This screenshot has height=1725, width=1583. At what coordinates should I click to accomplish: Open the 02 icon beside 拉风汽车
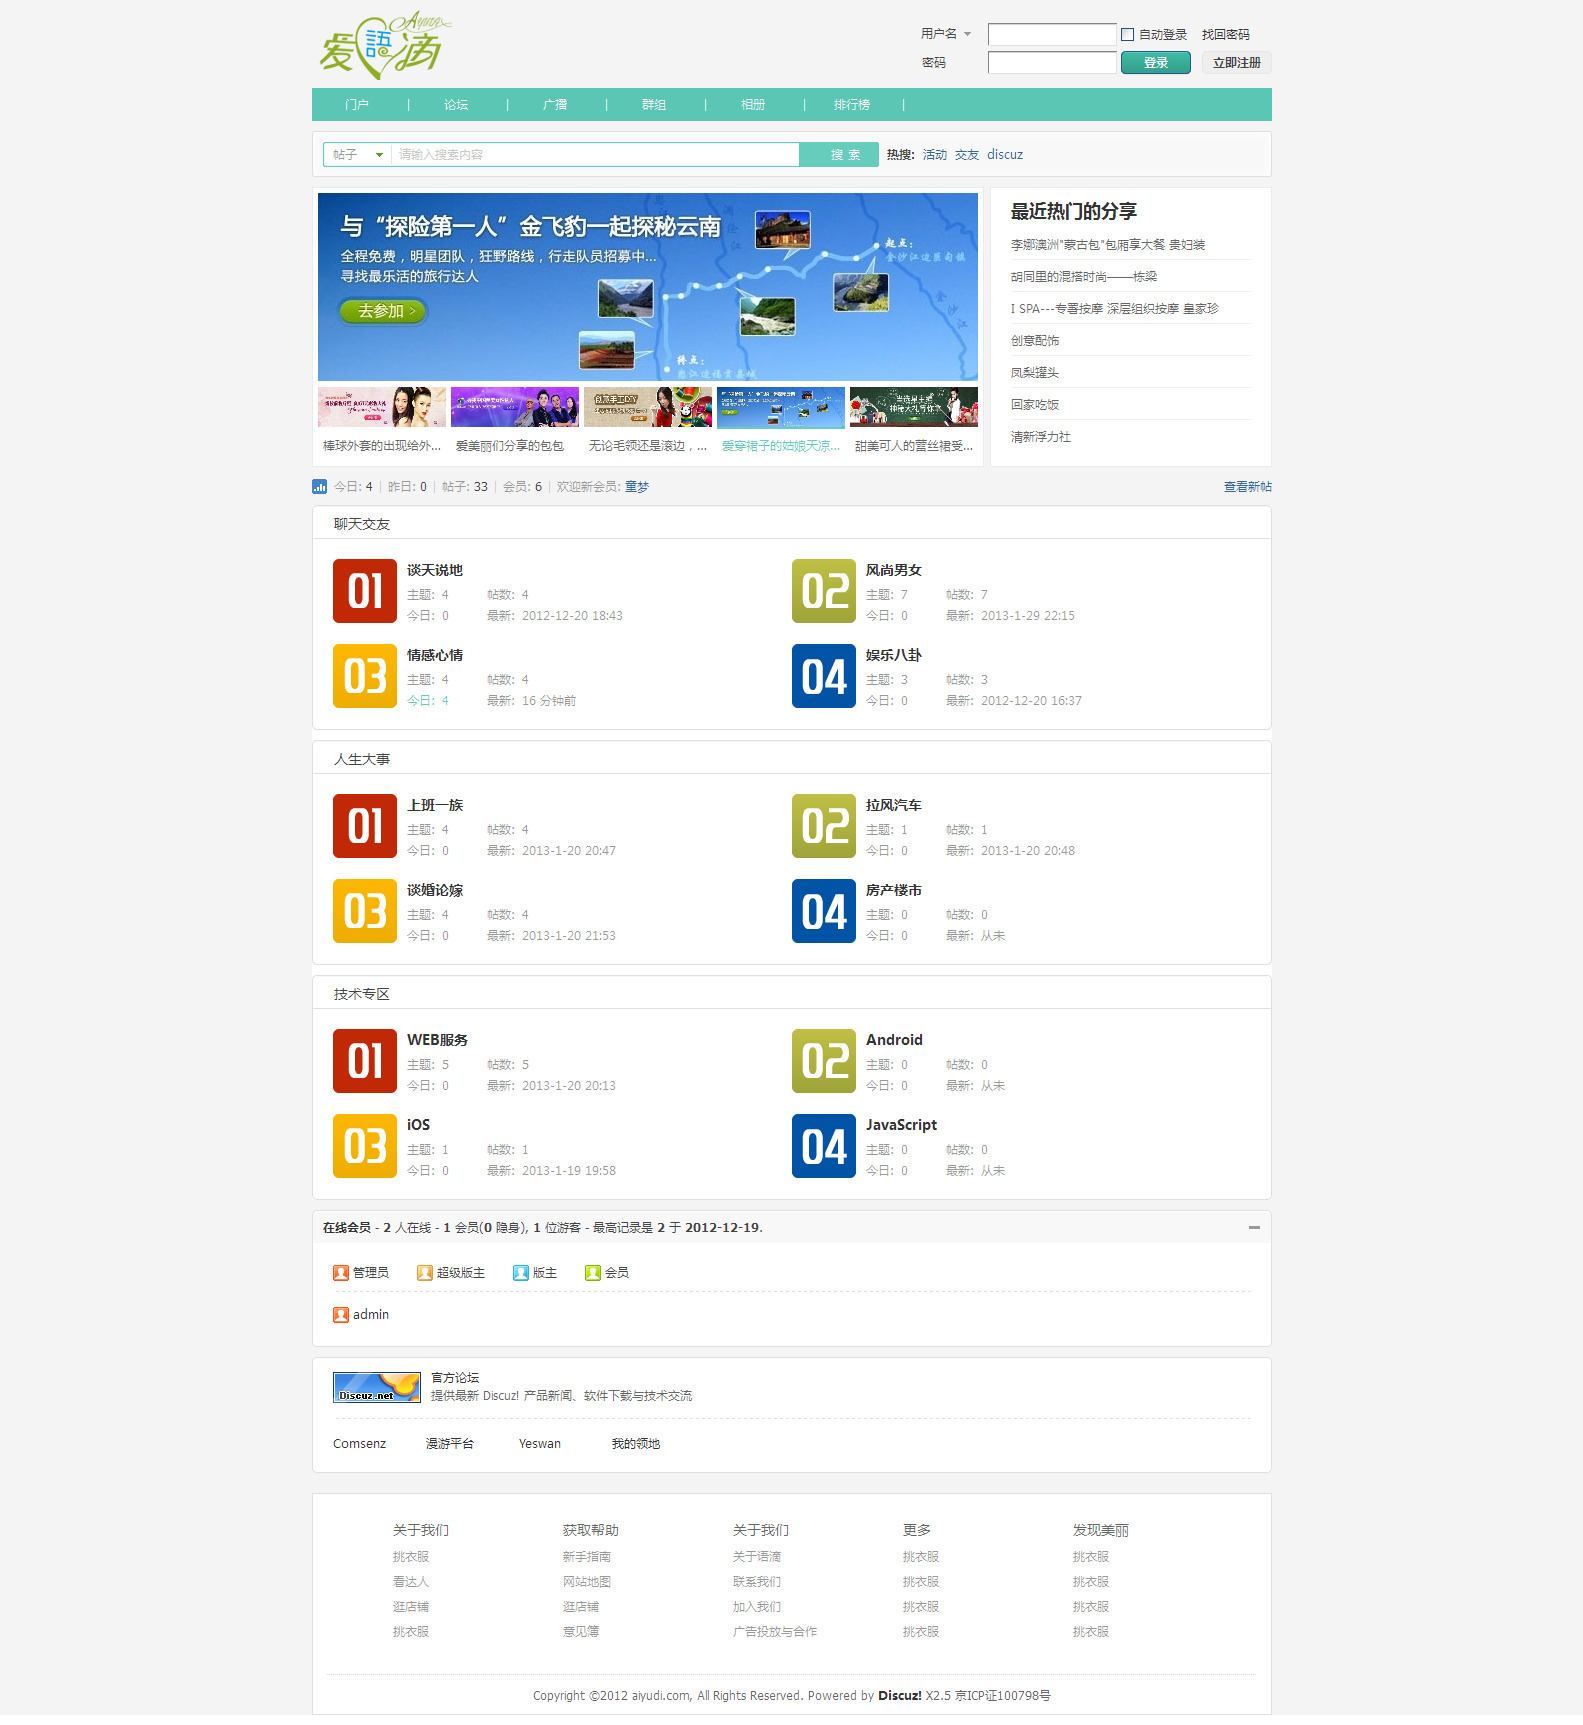point(824,826)
